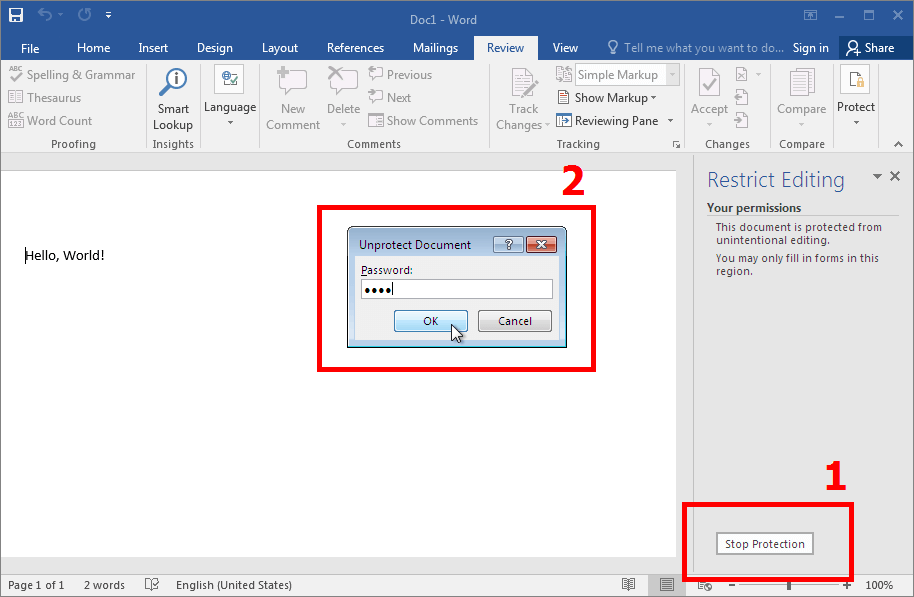Switch to the Mailings tab

pyautogui.click(x=435, y=48)
